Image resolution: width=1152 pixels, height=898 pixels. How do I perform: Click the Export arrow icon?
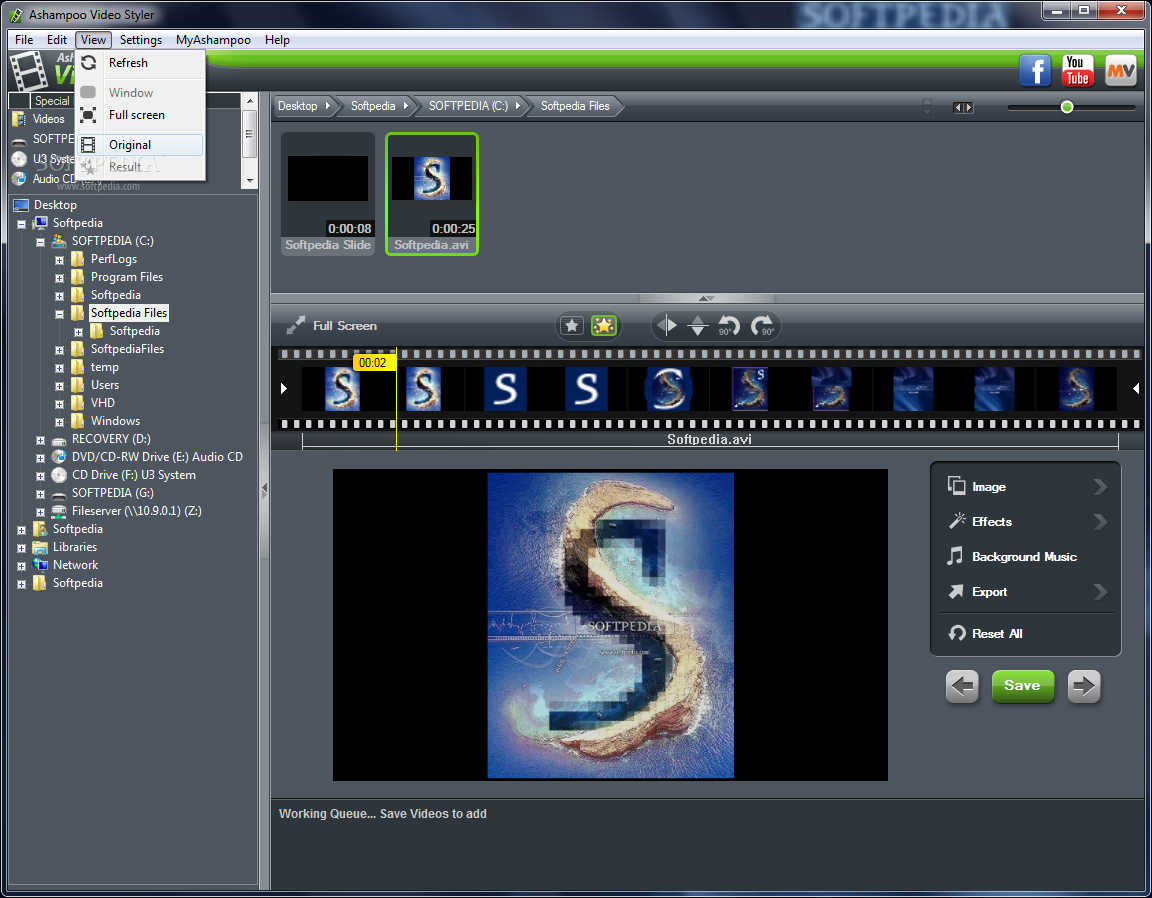click(956, 592)
